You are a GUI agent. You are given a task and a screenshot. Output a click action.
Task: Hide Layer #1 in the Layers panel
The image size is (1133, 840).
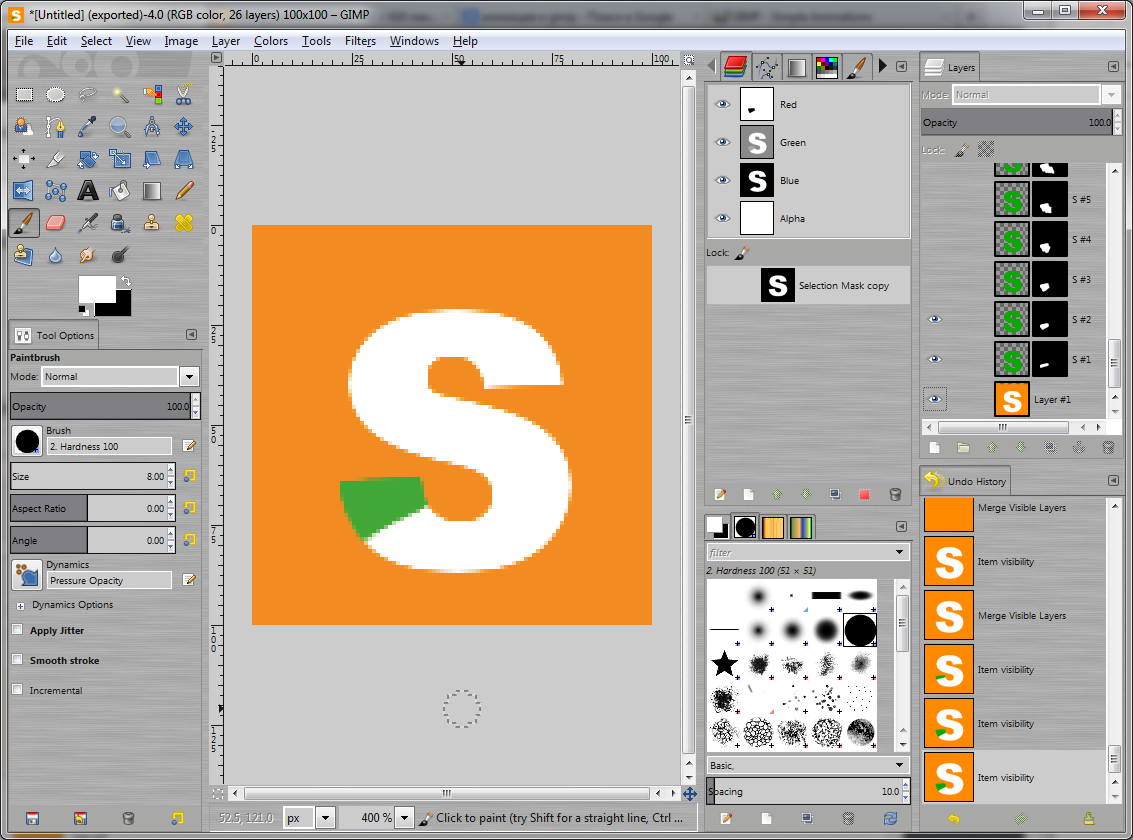[x=934, y=399]
